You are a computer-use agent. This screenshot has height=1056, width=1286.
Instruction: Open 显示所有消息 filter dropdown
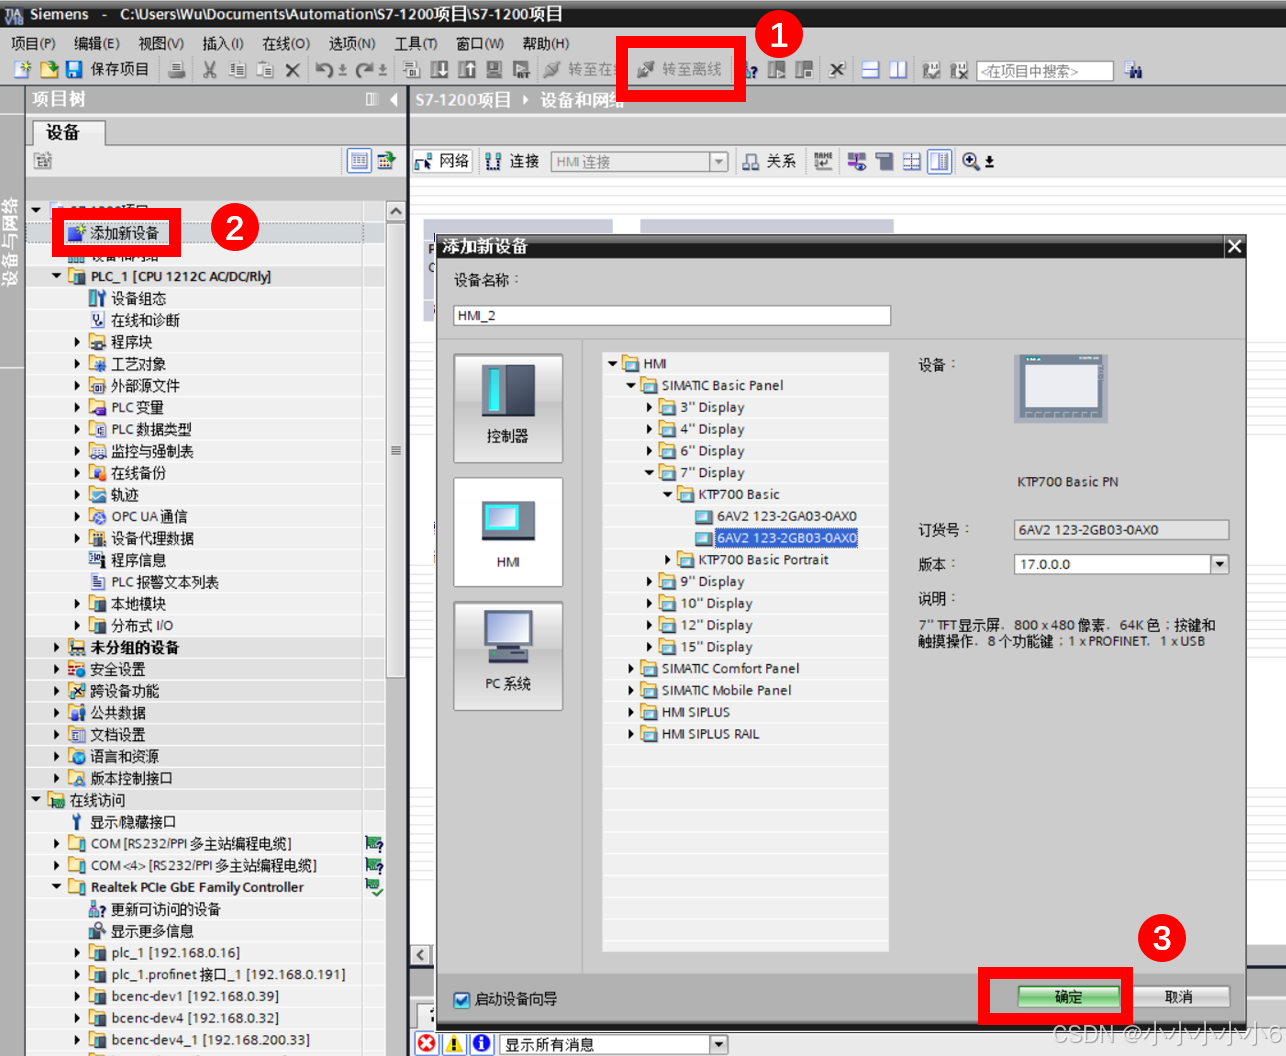coord(718,1045)
